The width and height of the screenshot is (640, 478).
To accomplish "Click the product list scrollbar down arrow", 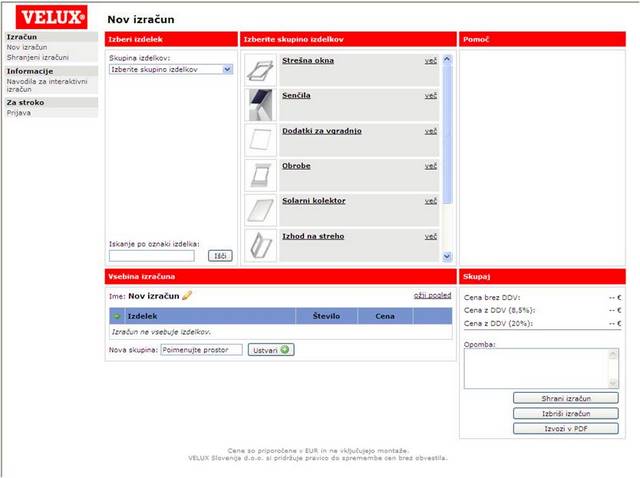I will 447,257.
